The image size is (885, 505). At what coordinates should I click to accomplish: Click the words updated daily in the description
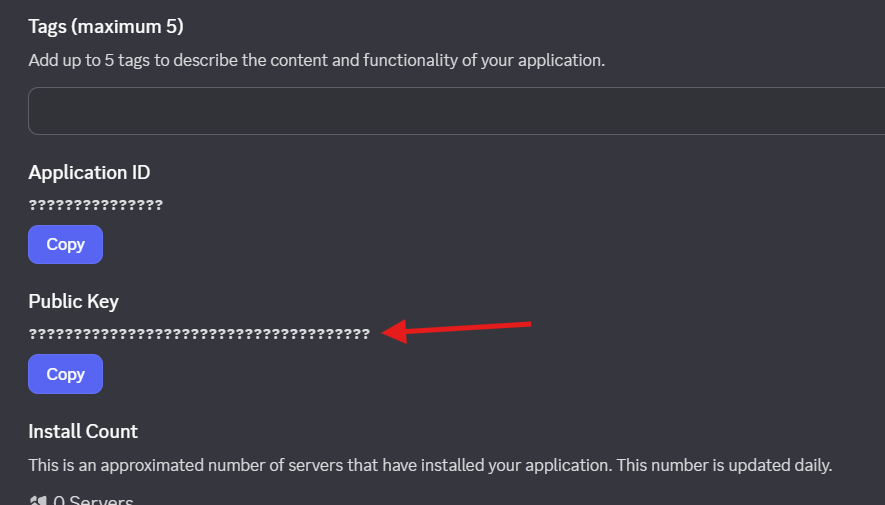coord(780,466)
